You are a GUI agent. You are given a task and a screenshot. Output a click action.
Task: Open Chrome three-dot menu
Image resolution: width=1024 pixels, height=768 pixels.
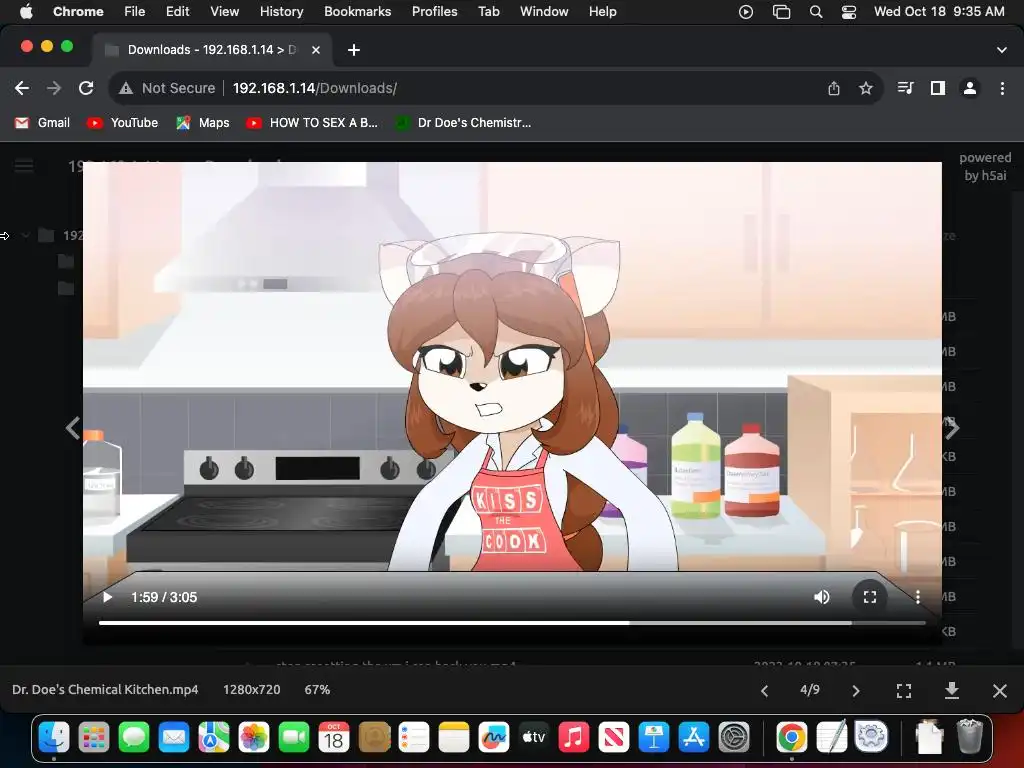tap(1002, 88)
